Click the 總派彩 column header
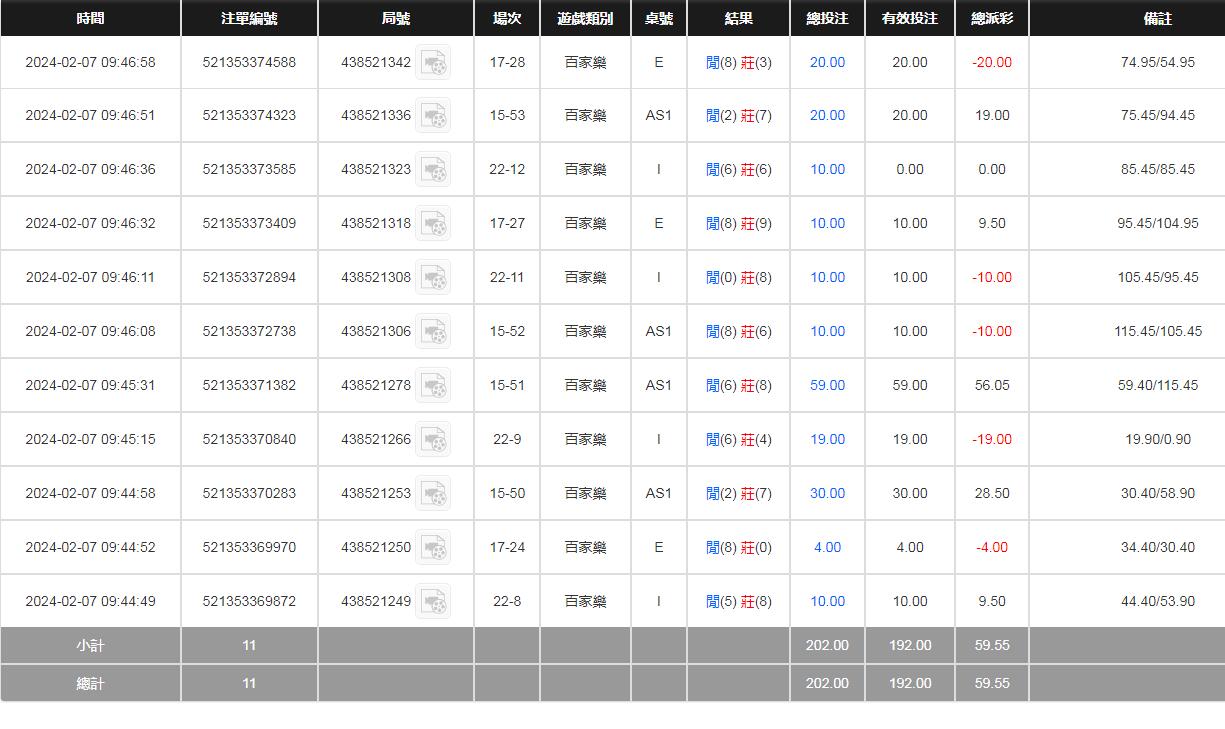The height and width of the screenshot is (729, 1225). [x=991, y=18]
